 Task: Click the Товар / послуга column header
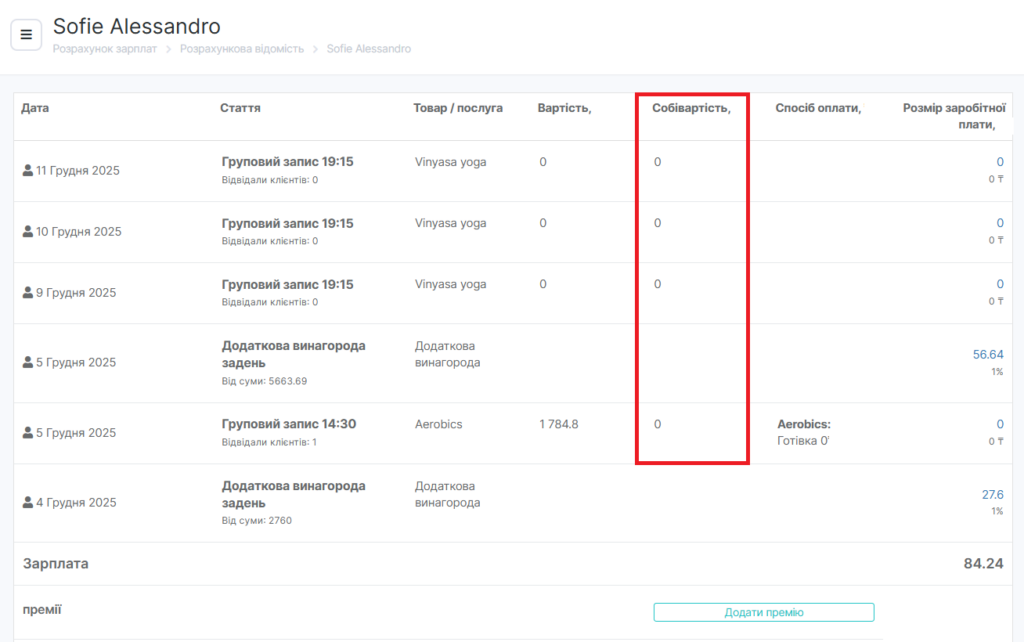pos(458,108)
